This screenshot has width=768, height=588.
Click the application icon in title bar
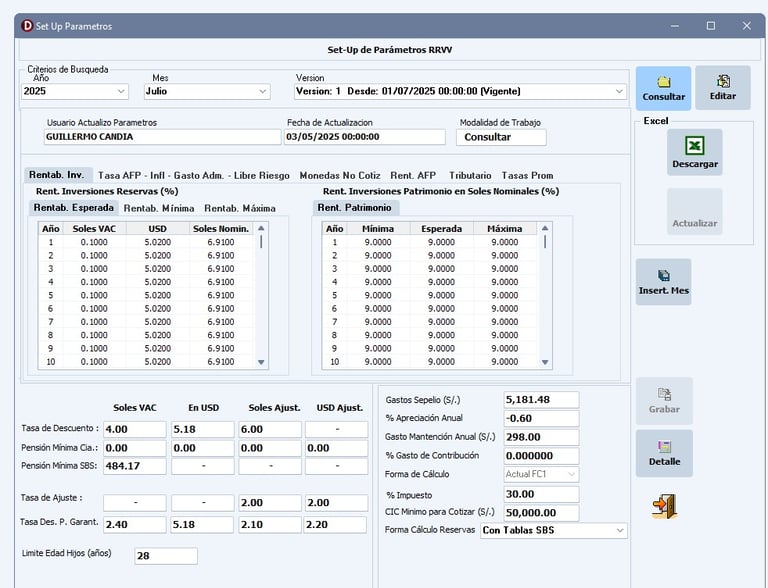tap(25, 26)
